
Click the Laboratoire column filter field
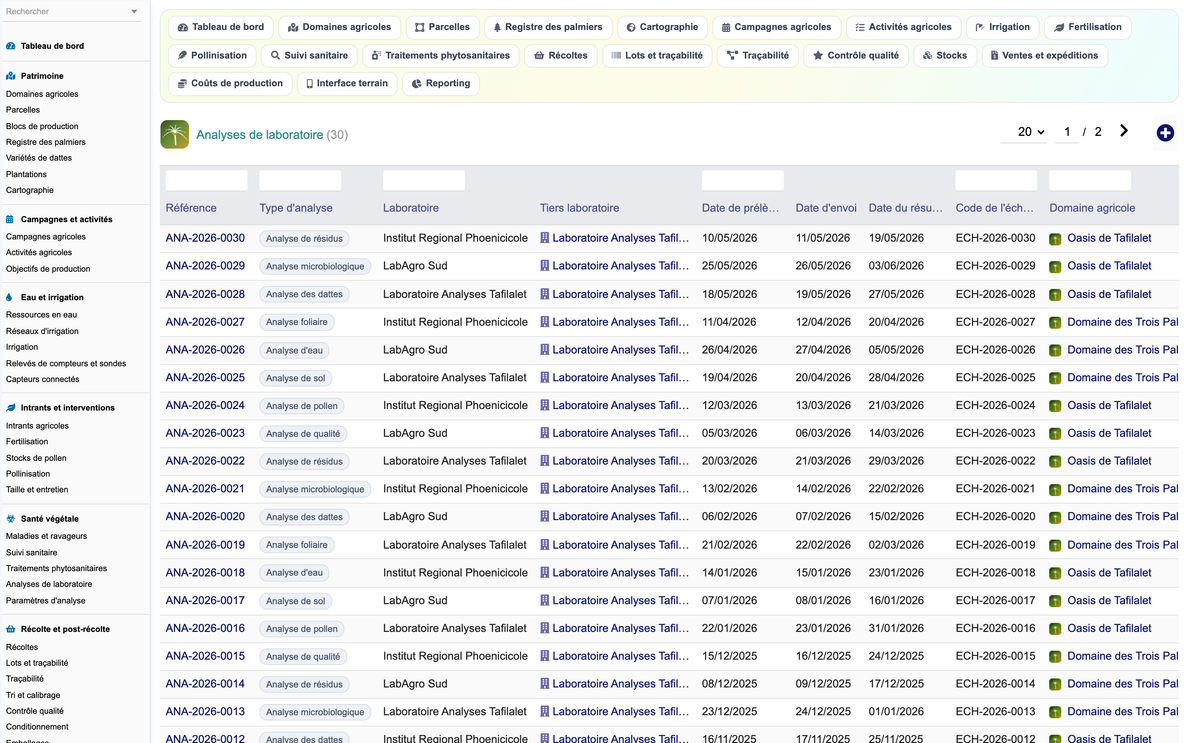tap(424, 180)
